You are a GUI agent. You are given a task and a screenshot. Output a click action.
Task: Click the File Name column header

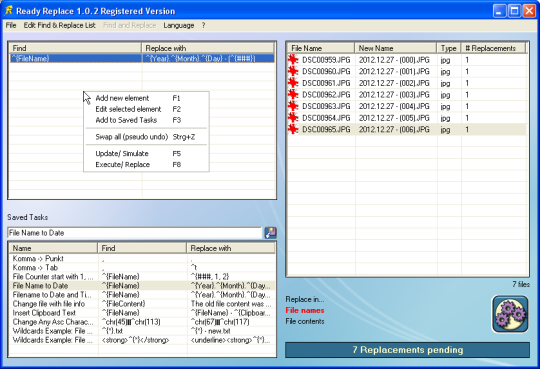tap(321, 48)
